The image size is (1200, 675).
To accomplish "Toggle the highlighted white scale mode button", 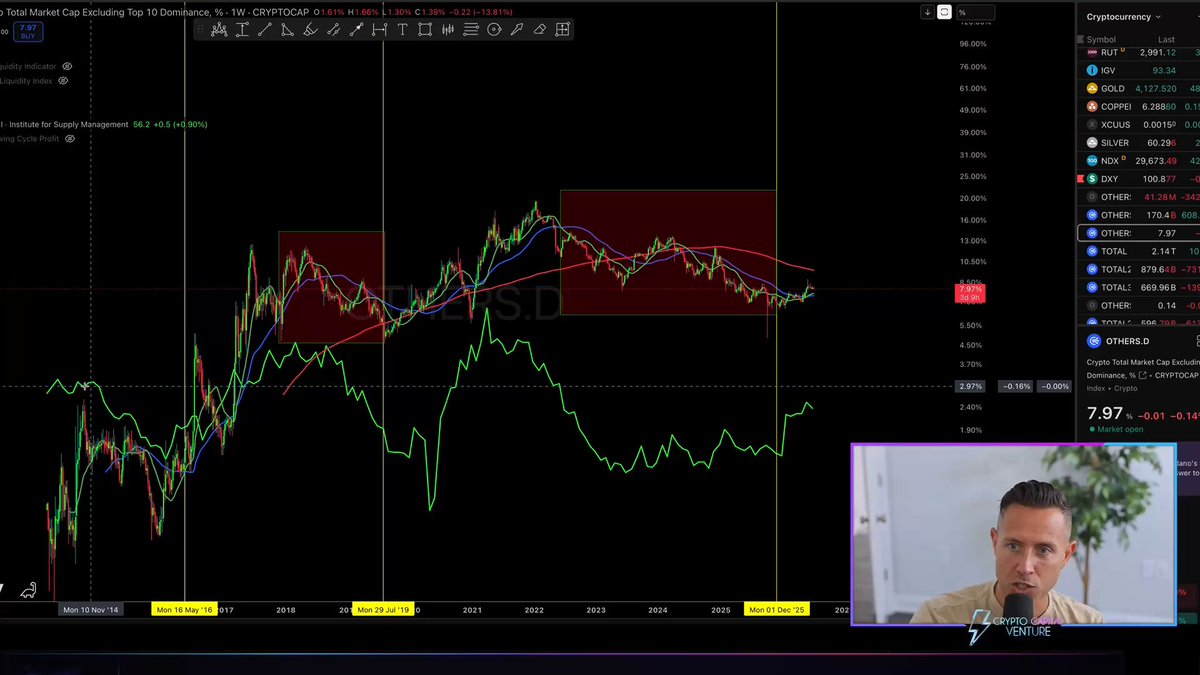I will click(x=944, y=12).
